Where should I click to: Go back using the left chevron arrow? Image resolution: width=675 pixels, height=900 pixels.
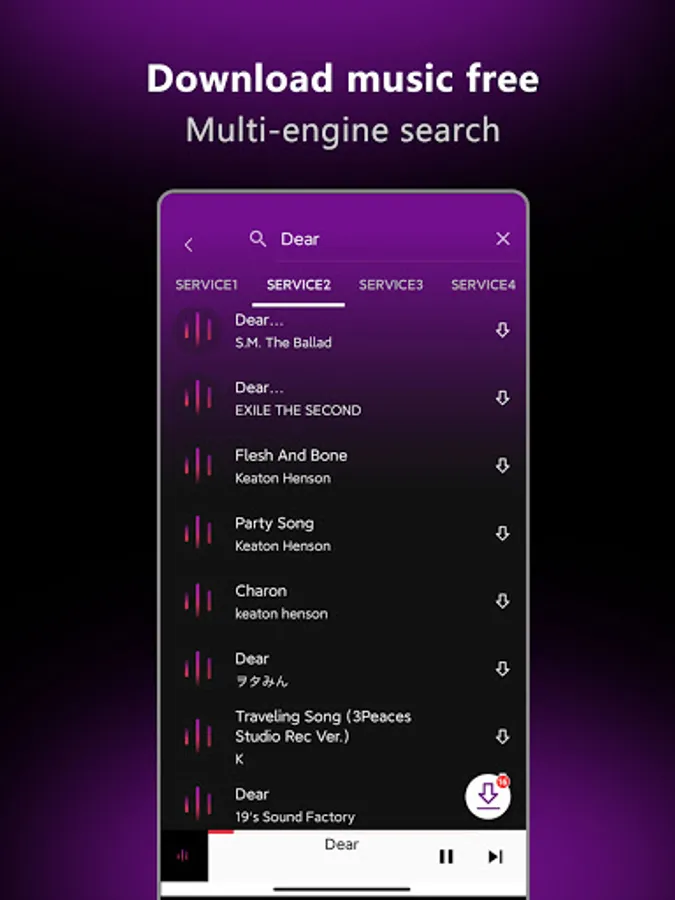pyautogui.click(x=188, y=245)
